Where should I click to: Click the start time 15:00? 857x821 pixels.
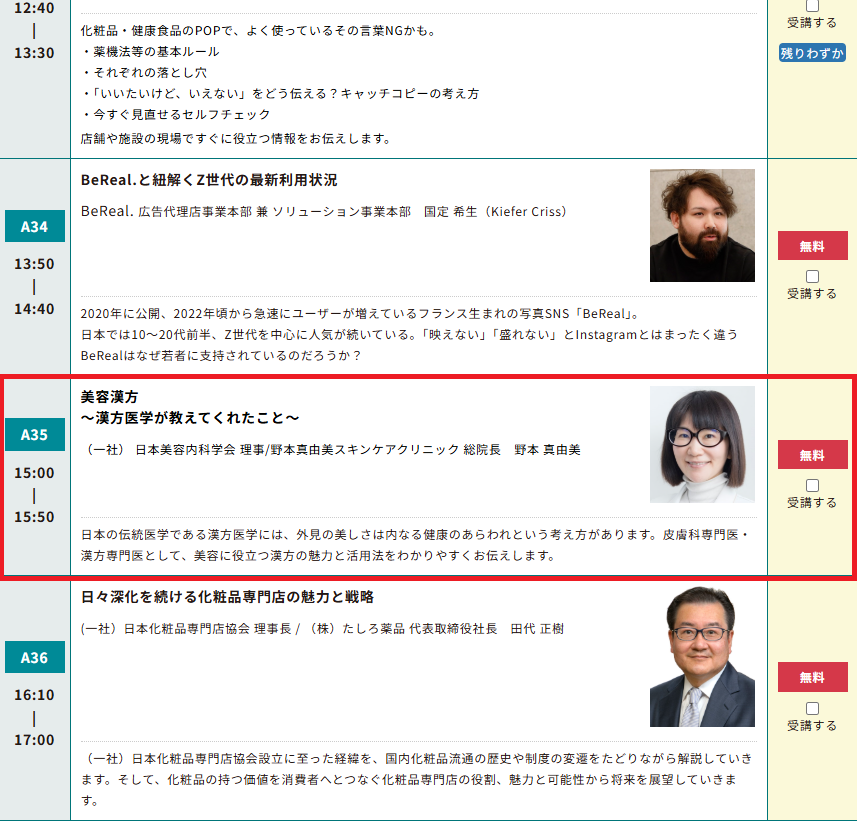tap(34, 473)
